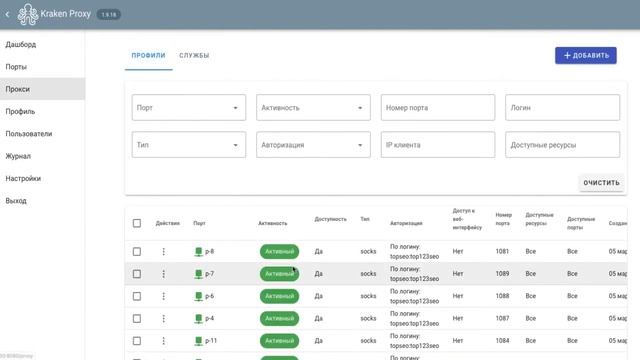
Task: Click the Порт column header
Action: 199,223
